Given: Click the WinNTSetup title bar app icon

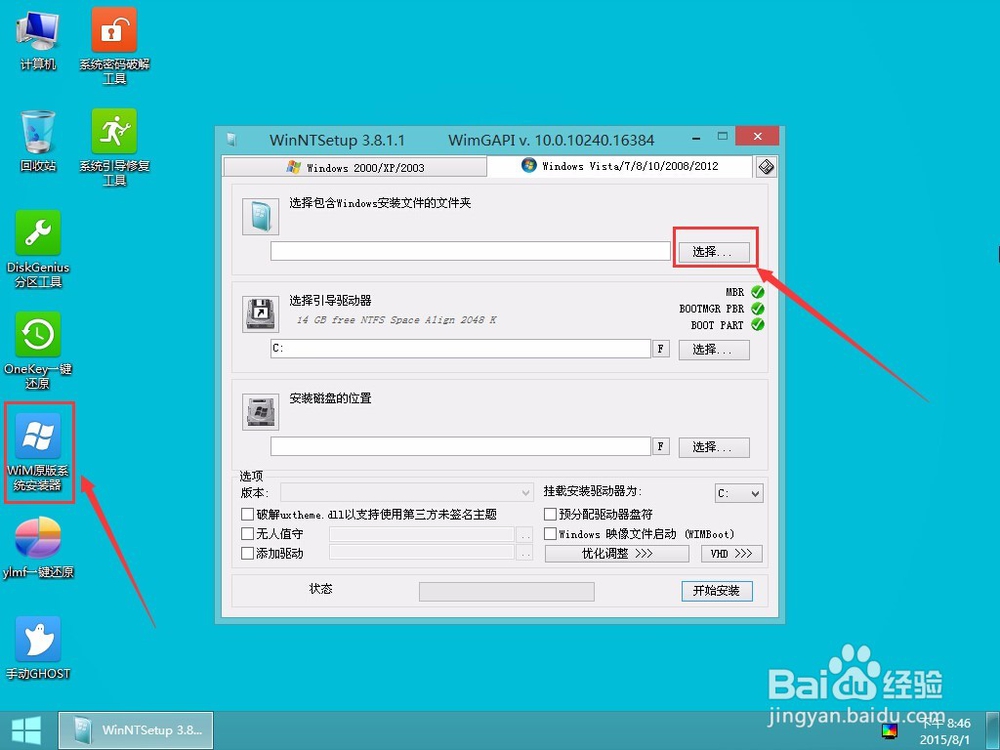Looking at the screenshot, I should click(232, 140).
